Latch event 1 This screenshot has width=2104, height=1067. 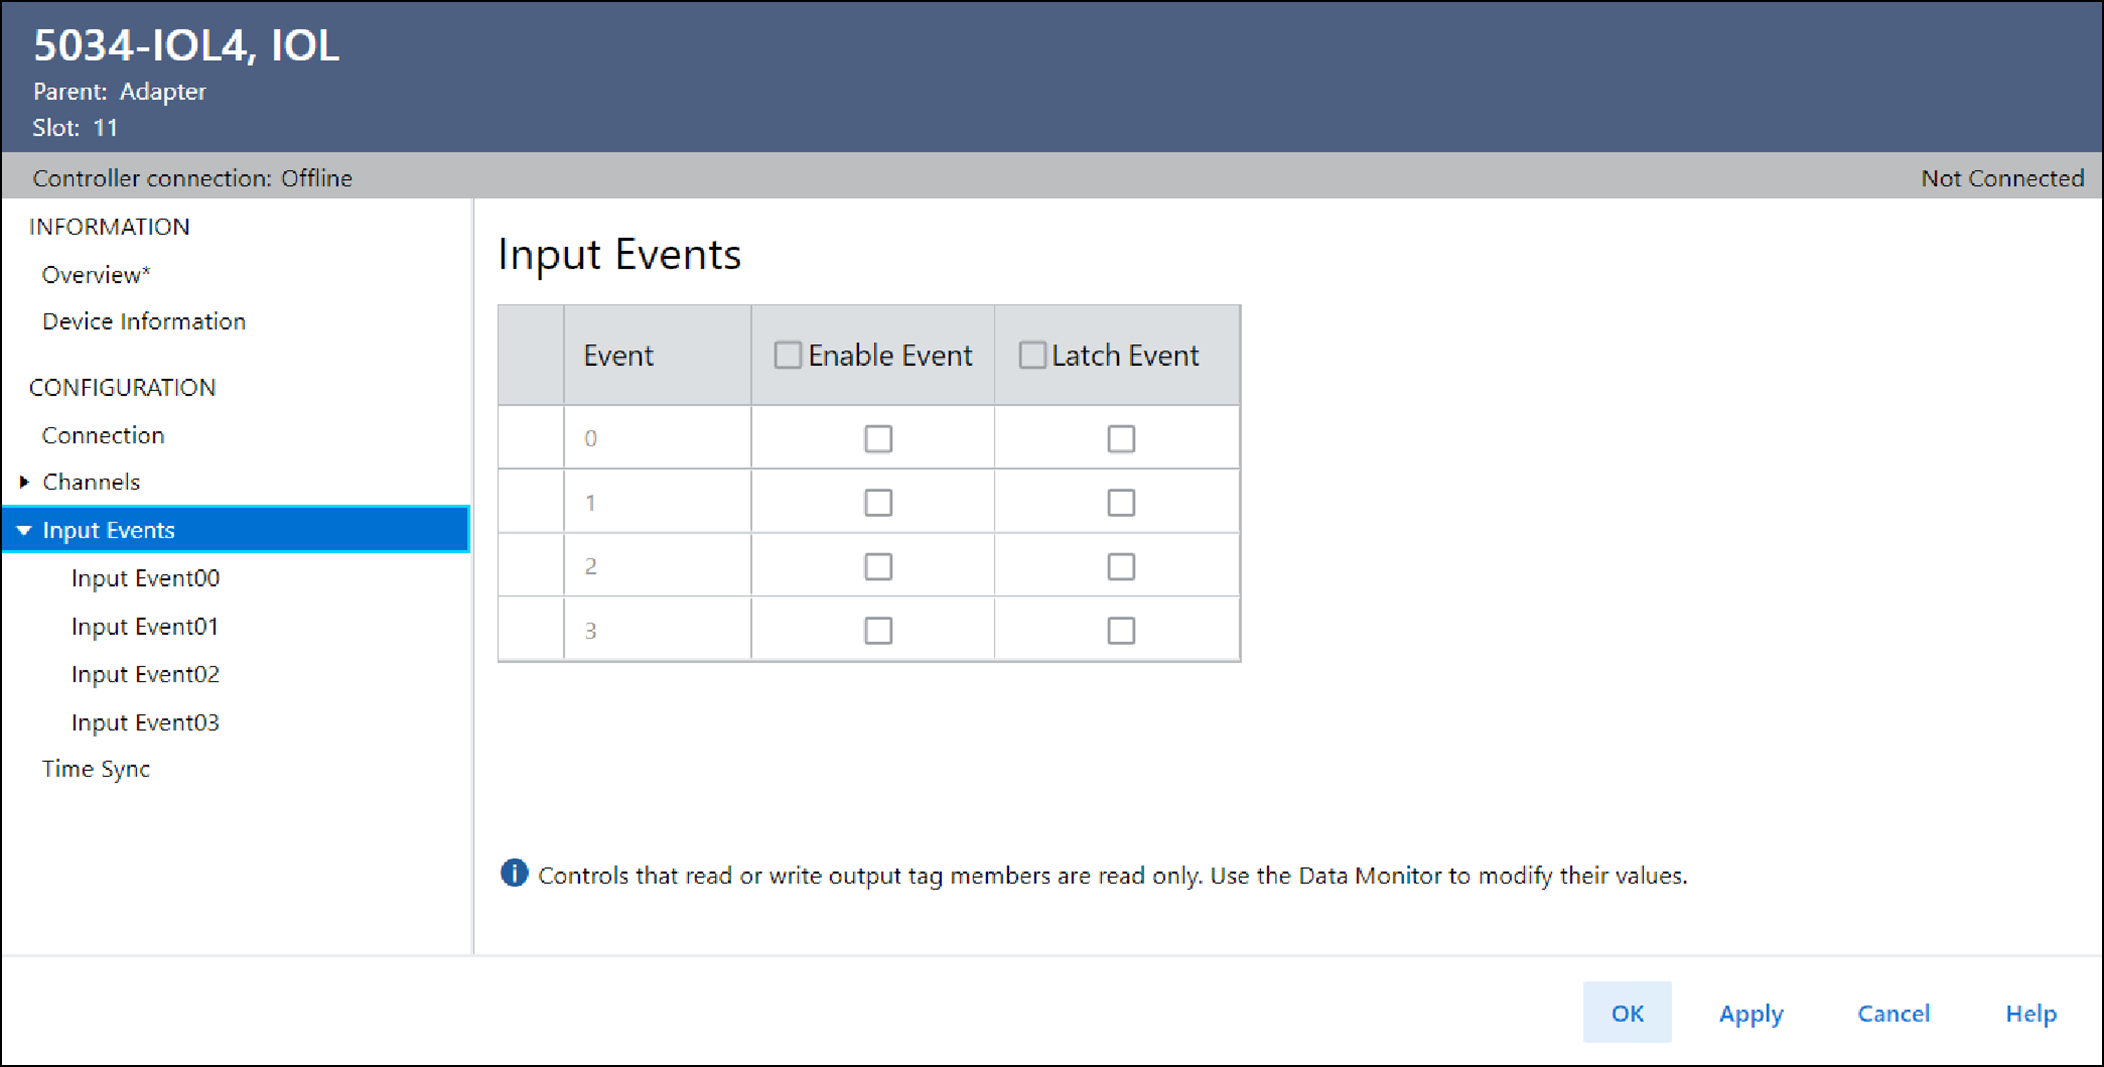click(x=1121, y=502)
